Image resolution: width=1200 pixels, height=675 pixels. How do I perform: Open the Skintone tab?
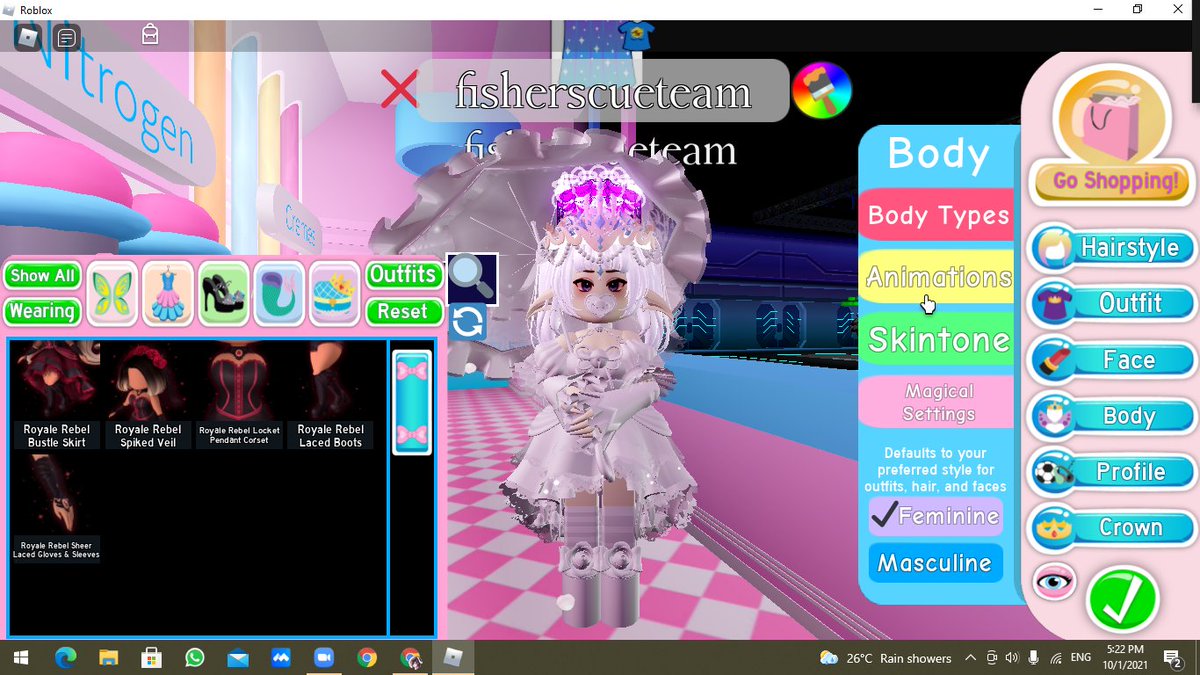point(937,340)
